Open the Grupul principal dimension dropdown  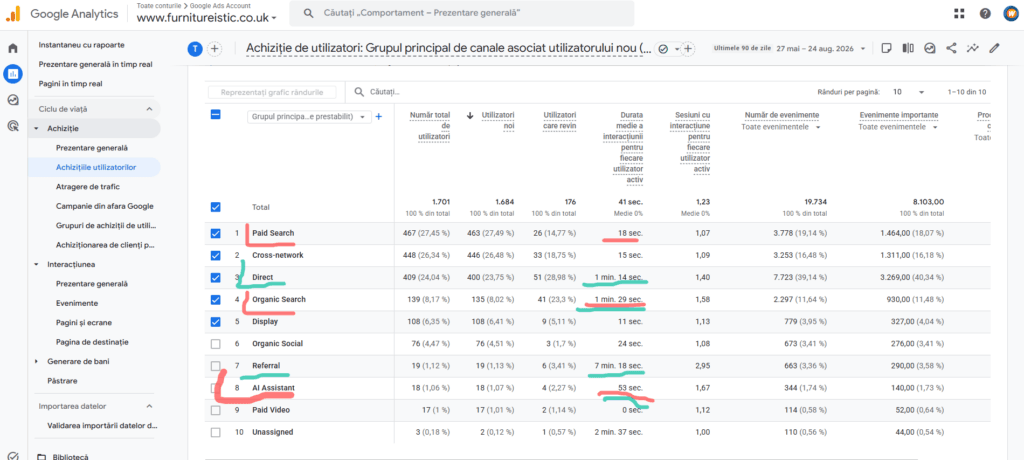tap(310, 116)
